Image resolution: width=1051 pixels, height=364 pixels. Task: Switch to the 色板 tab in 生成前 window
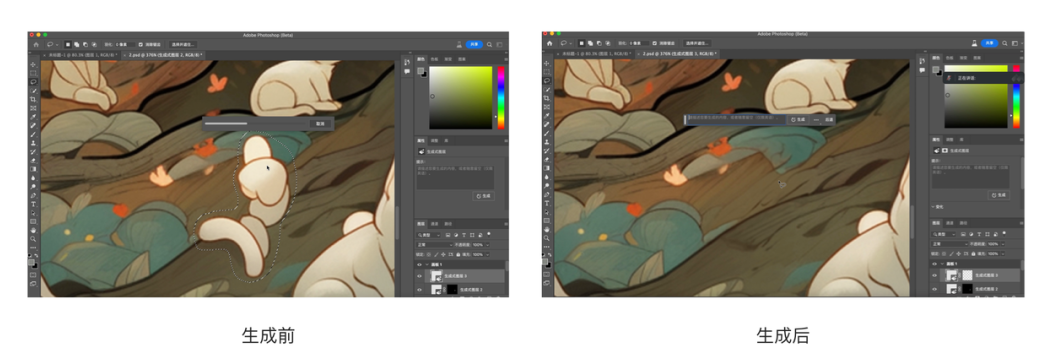point(434,59)
